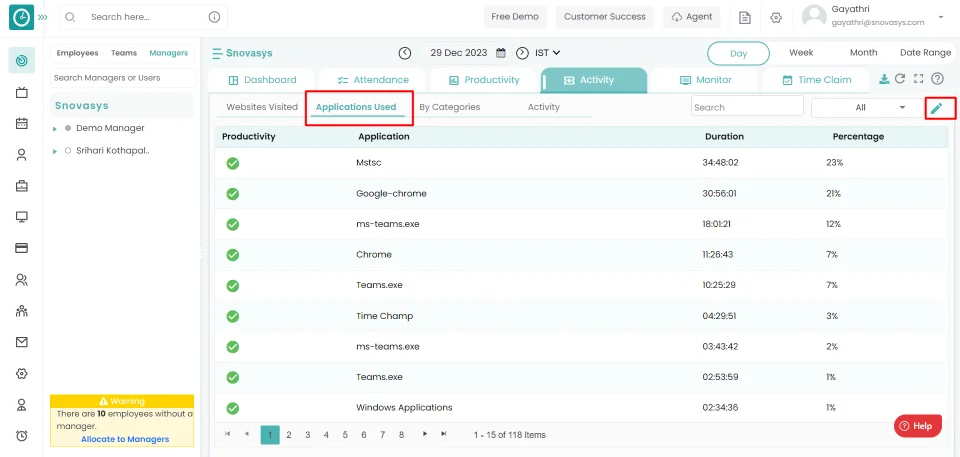This screenshot has width=960, height=457.
Task: Click Gayathri profile avatar
Action: tap(814, 17)
